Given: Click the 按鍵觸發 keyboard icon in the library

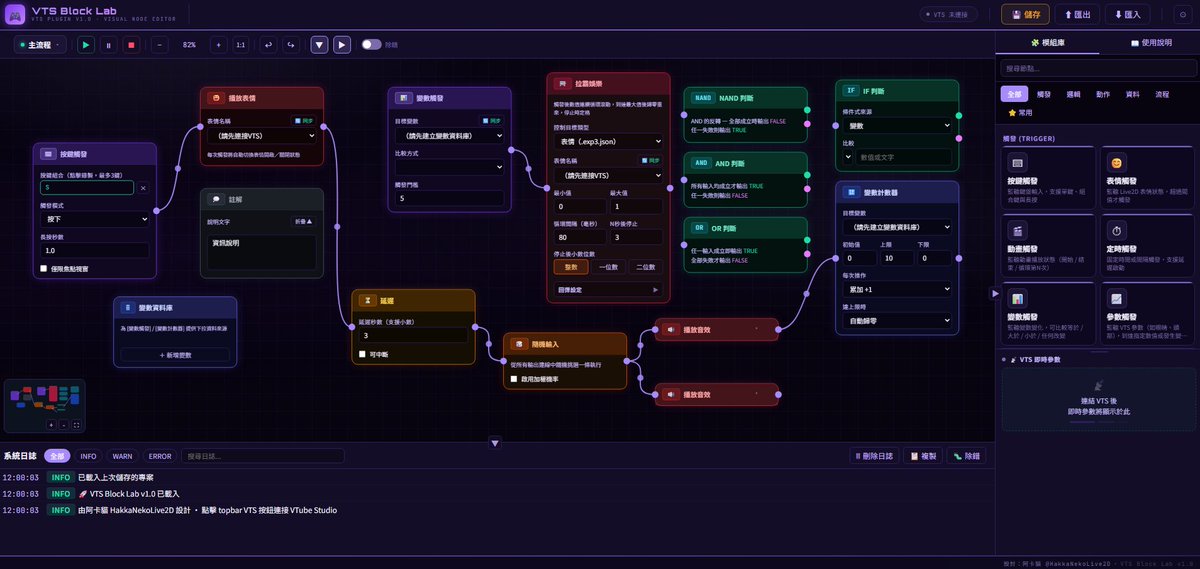Looking at the screenshot, I should pyautogui.click(x=1018, y=162).
